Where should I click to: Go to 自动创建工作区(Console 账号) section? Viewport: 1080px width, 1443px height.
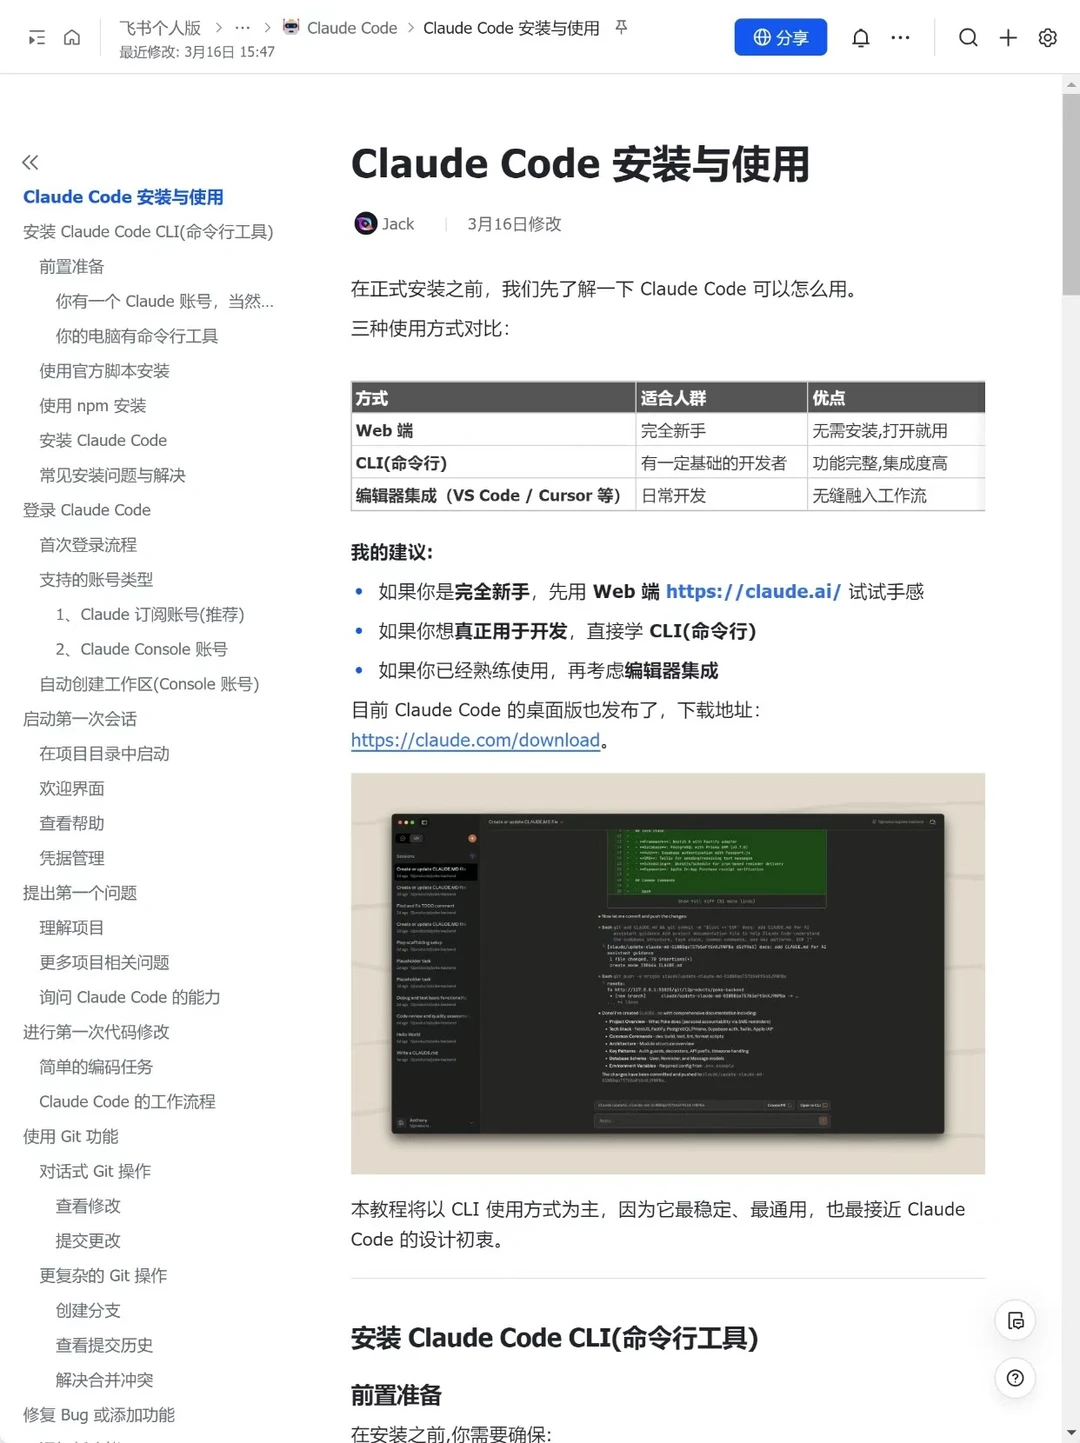click(x=149, y=684)
